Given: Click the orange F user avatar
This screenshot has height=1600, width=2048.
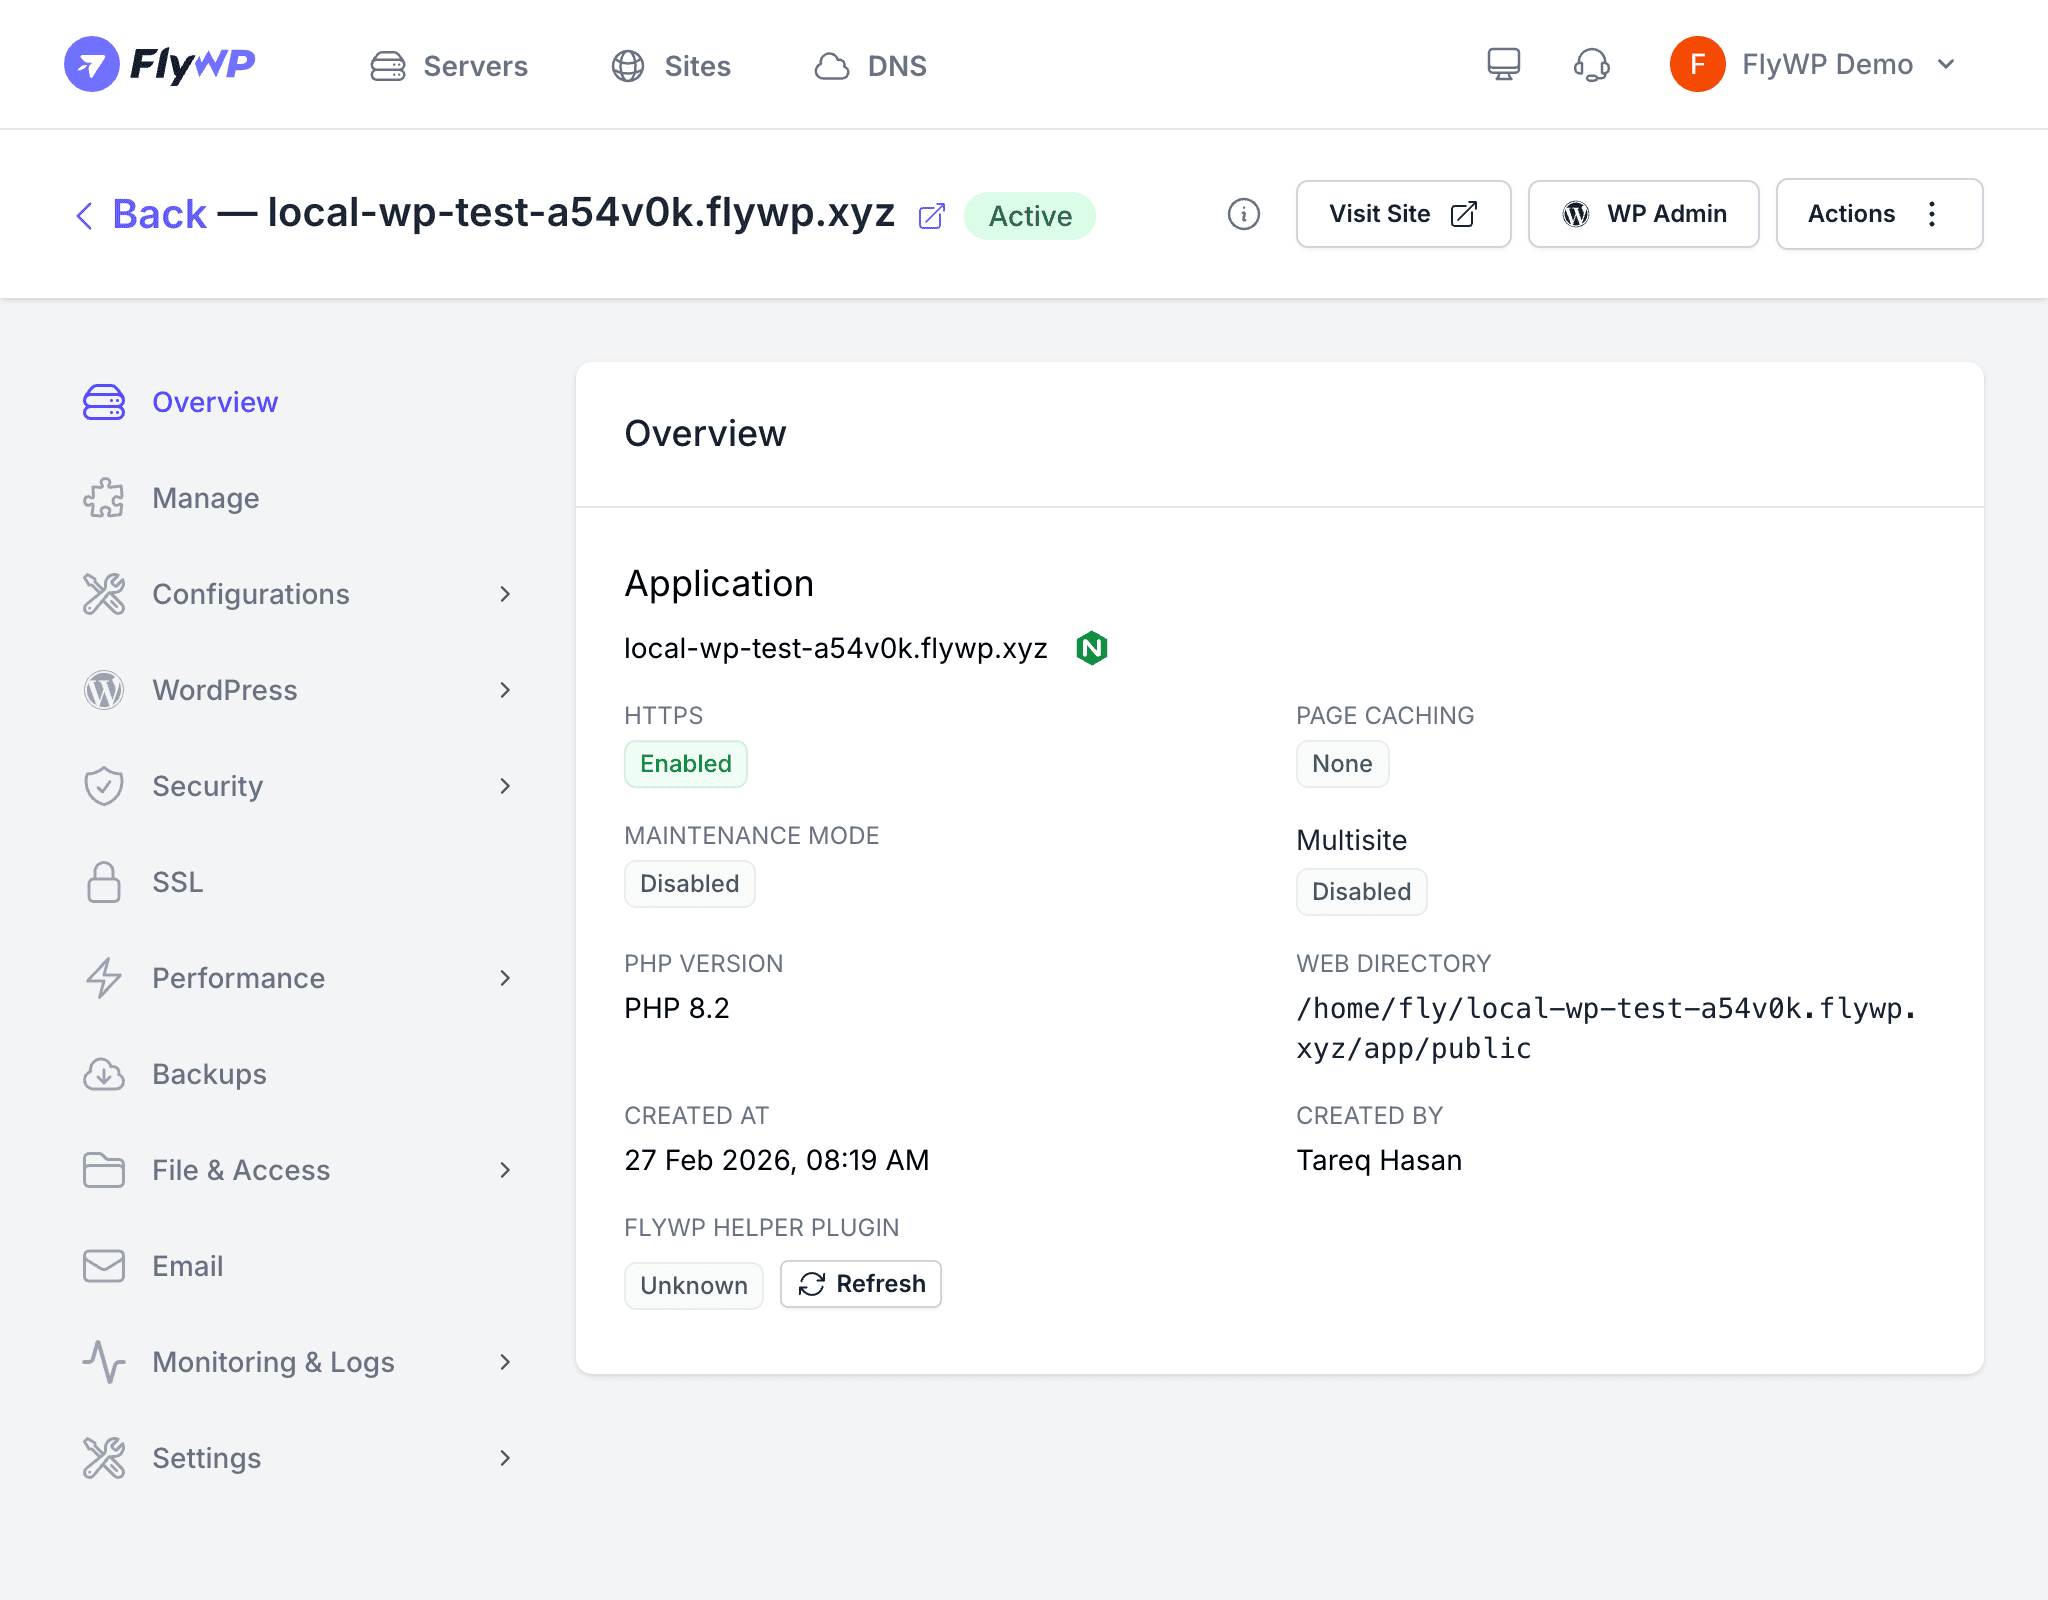Looking at the screenshot, I should click(x=1697, y=64).
